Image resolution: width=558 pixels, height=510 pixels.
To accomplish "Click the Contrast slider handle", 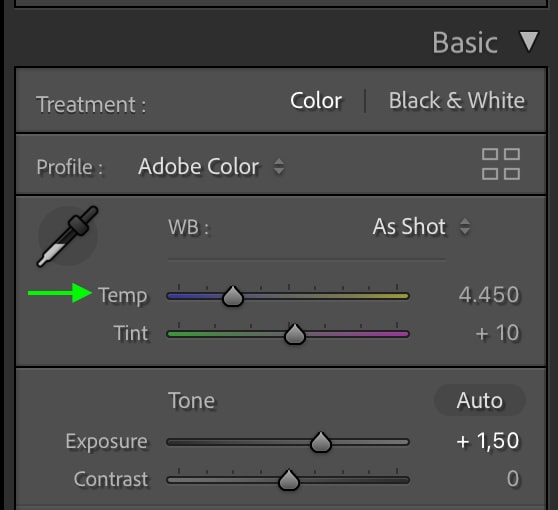I will click(289, 480).
